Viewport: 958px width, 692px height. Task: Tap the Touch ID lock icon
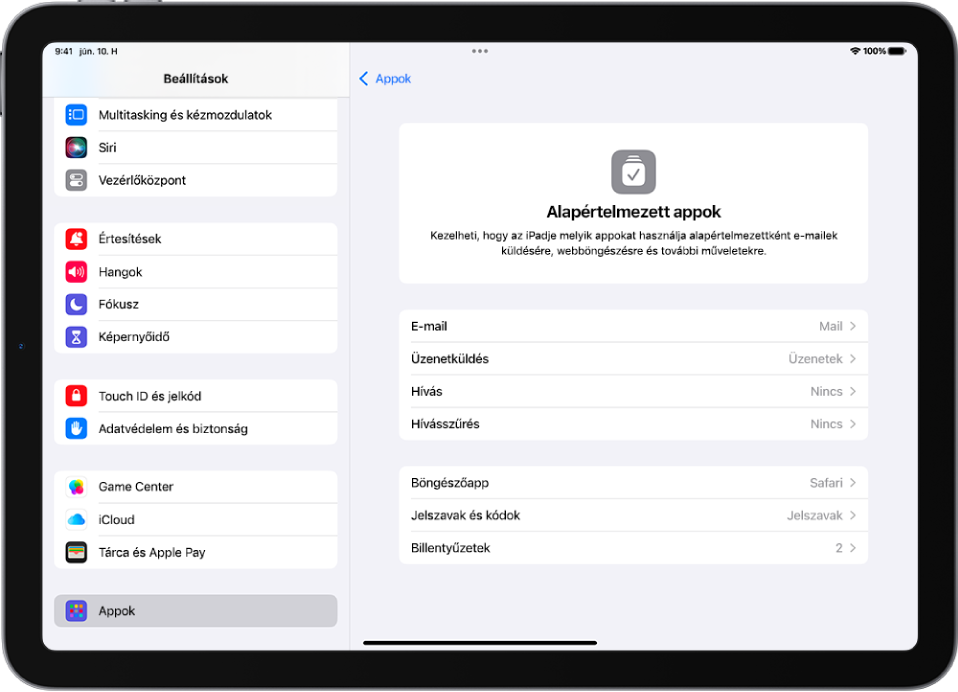coord(76,396)
